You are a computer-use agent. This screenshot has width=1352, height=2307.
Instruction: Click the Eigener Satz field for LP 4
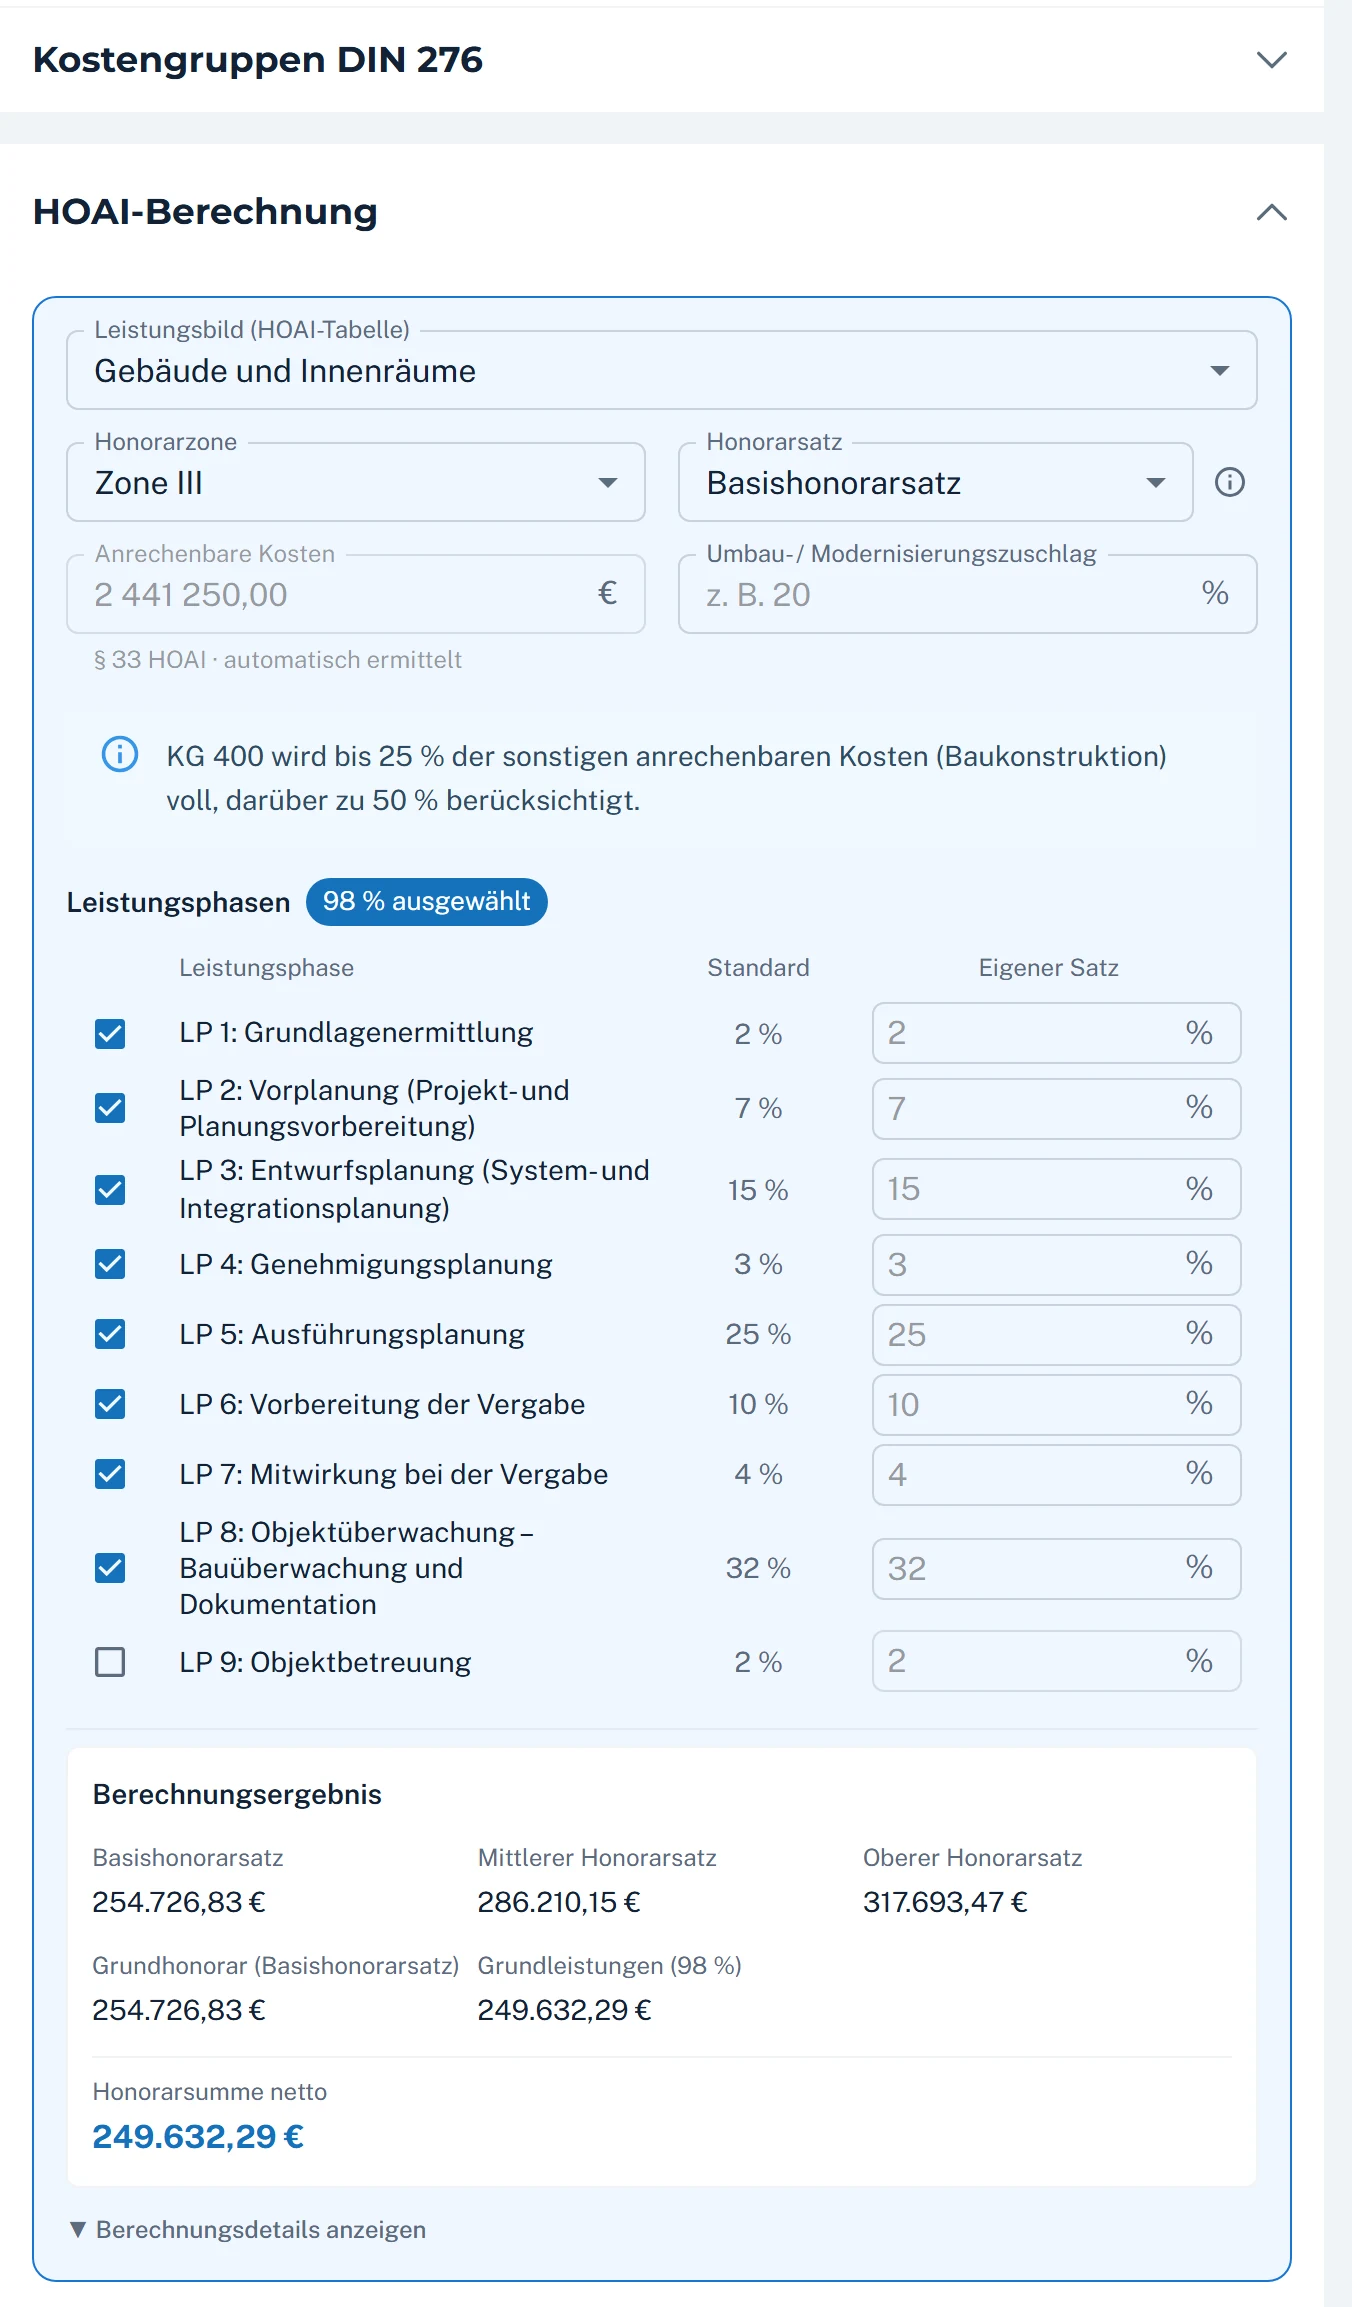pos(1056,1264)
